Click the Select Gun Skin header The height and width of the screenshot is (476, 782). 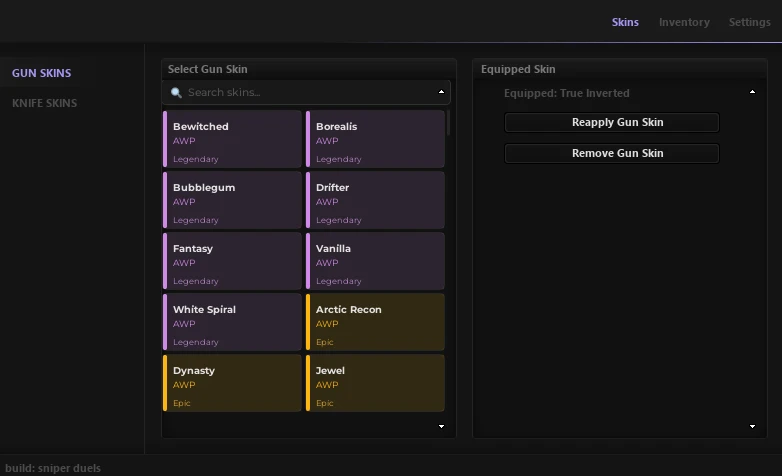click(x=207, y=69)
